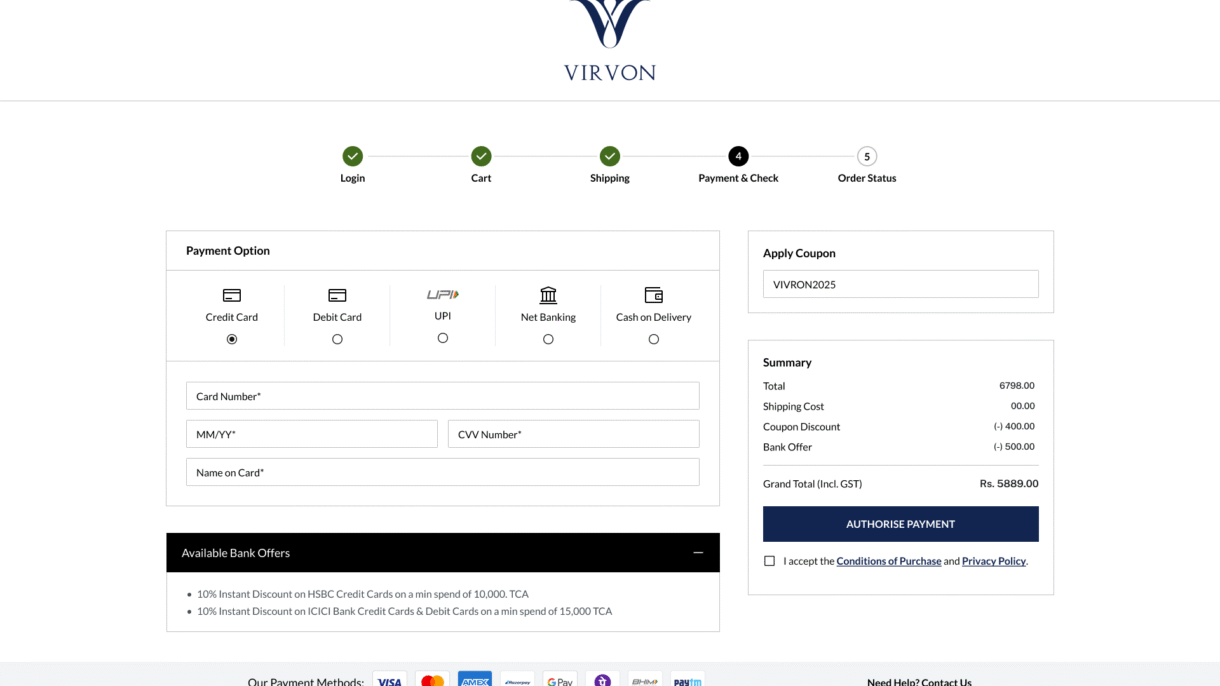Select the Cash on Delivery radio button
Image resolution: width=1220 pixels, height=686 pixels.
[653, 339]
